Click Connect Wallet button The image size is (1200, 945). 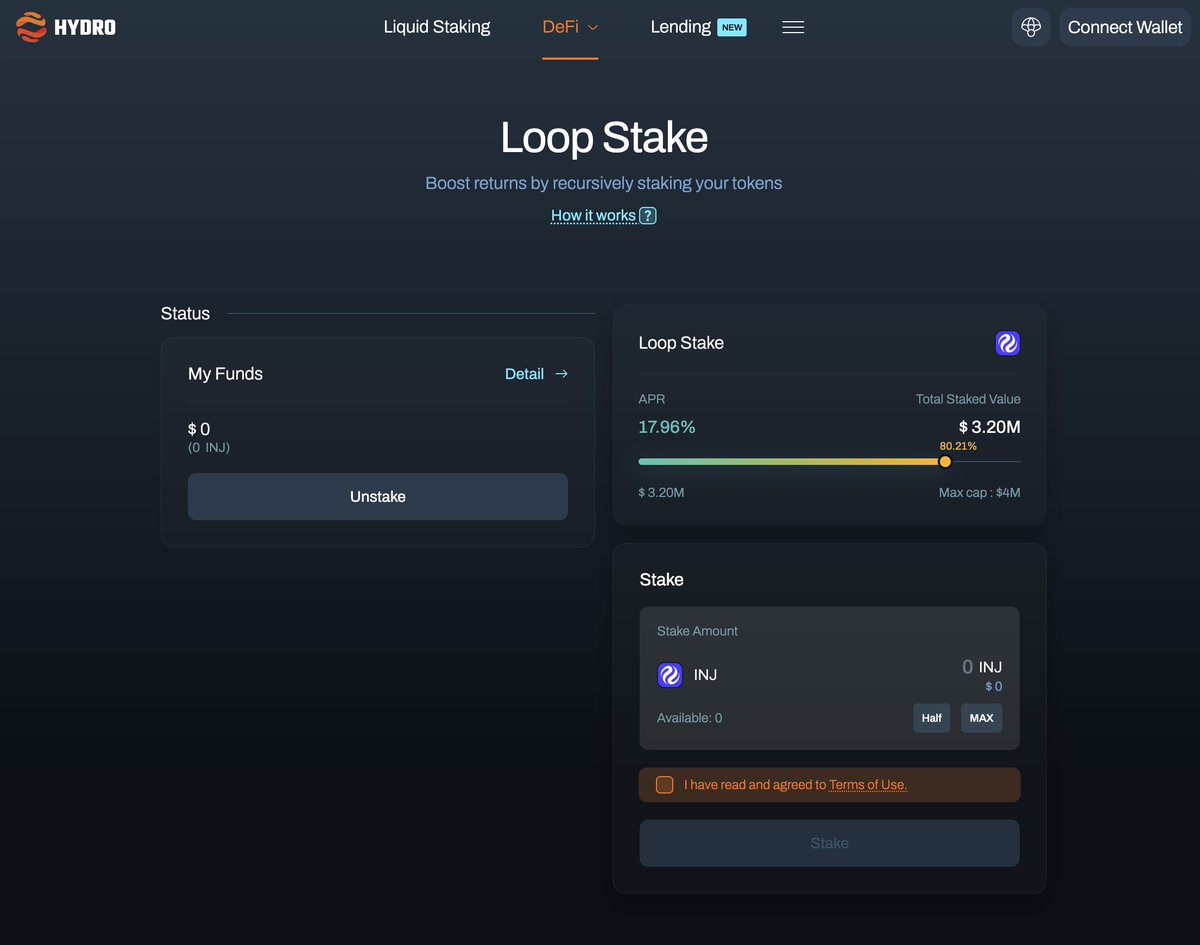click(x=1125, y=27)
